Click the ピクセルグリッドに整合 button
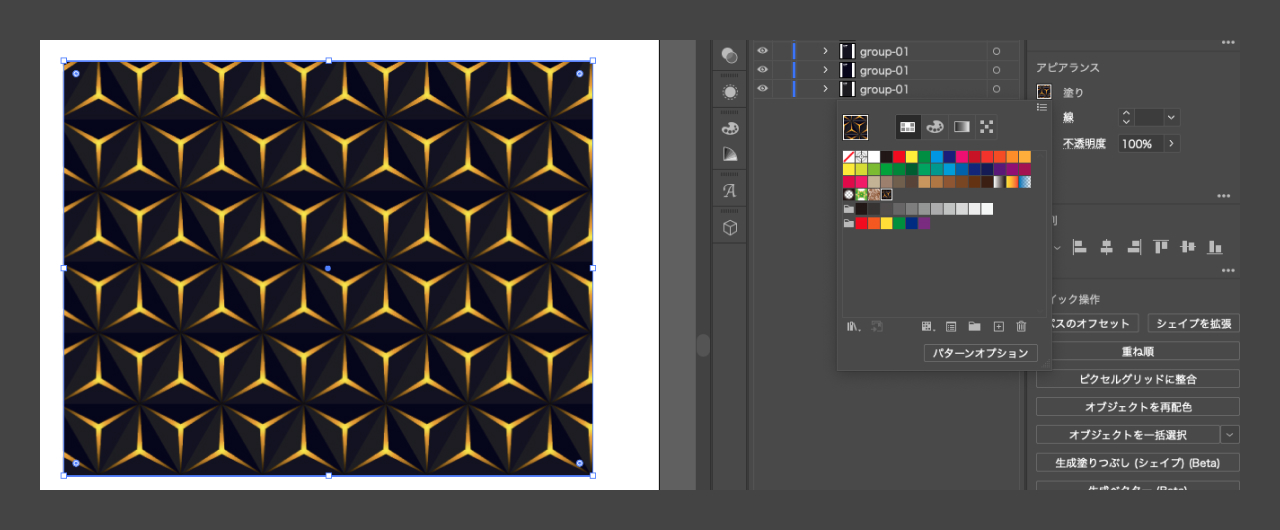 point(1138,379)
